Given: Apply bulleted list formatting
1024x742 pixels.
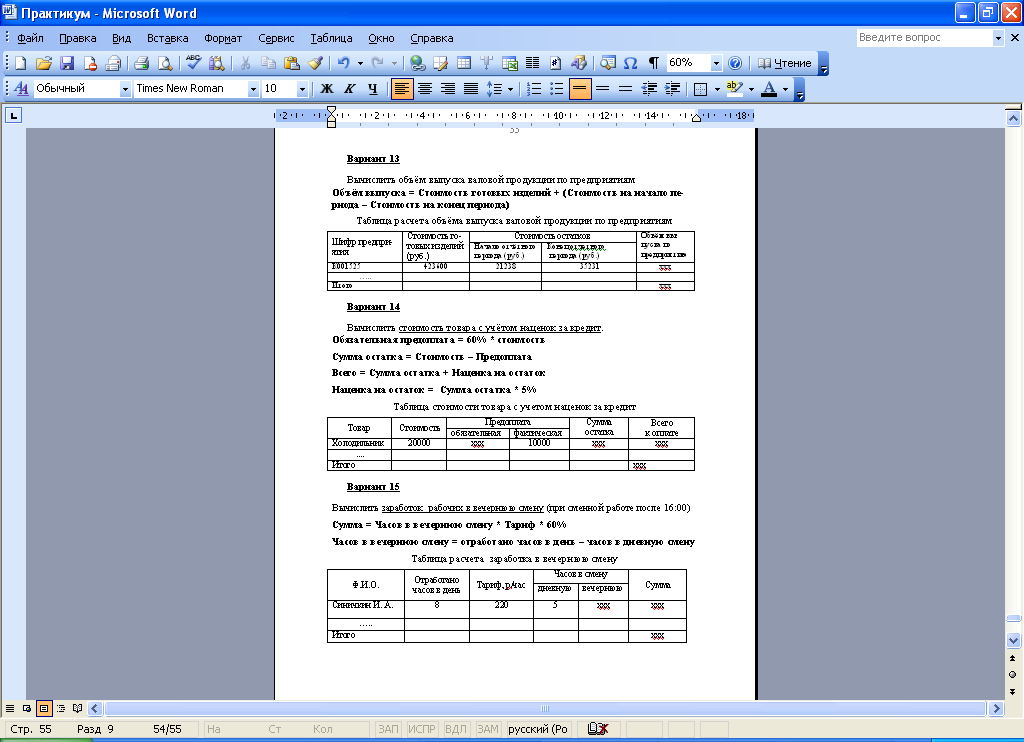Looking at the screenshot, I should (557, 88).
